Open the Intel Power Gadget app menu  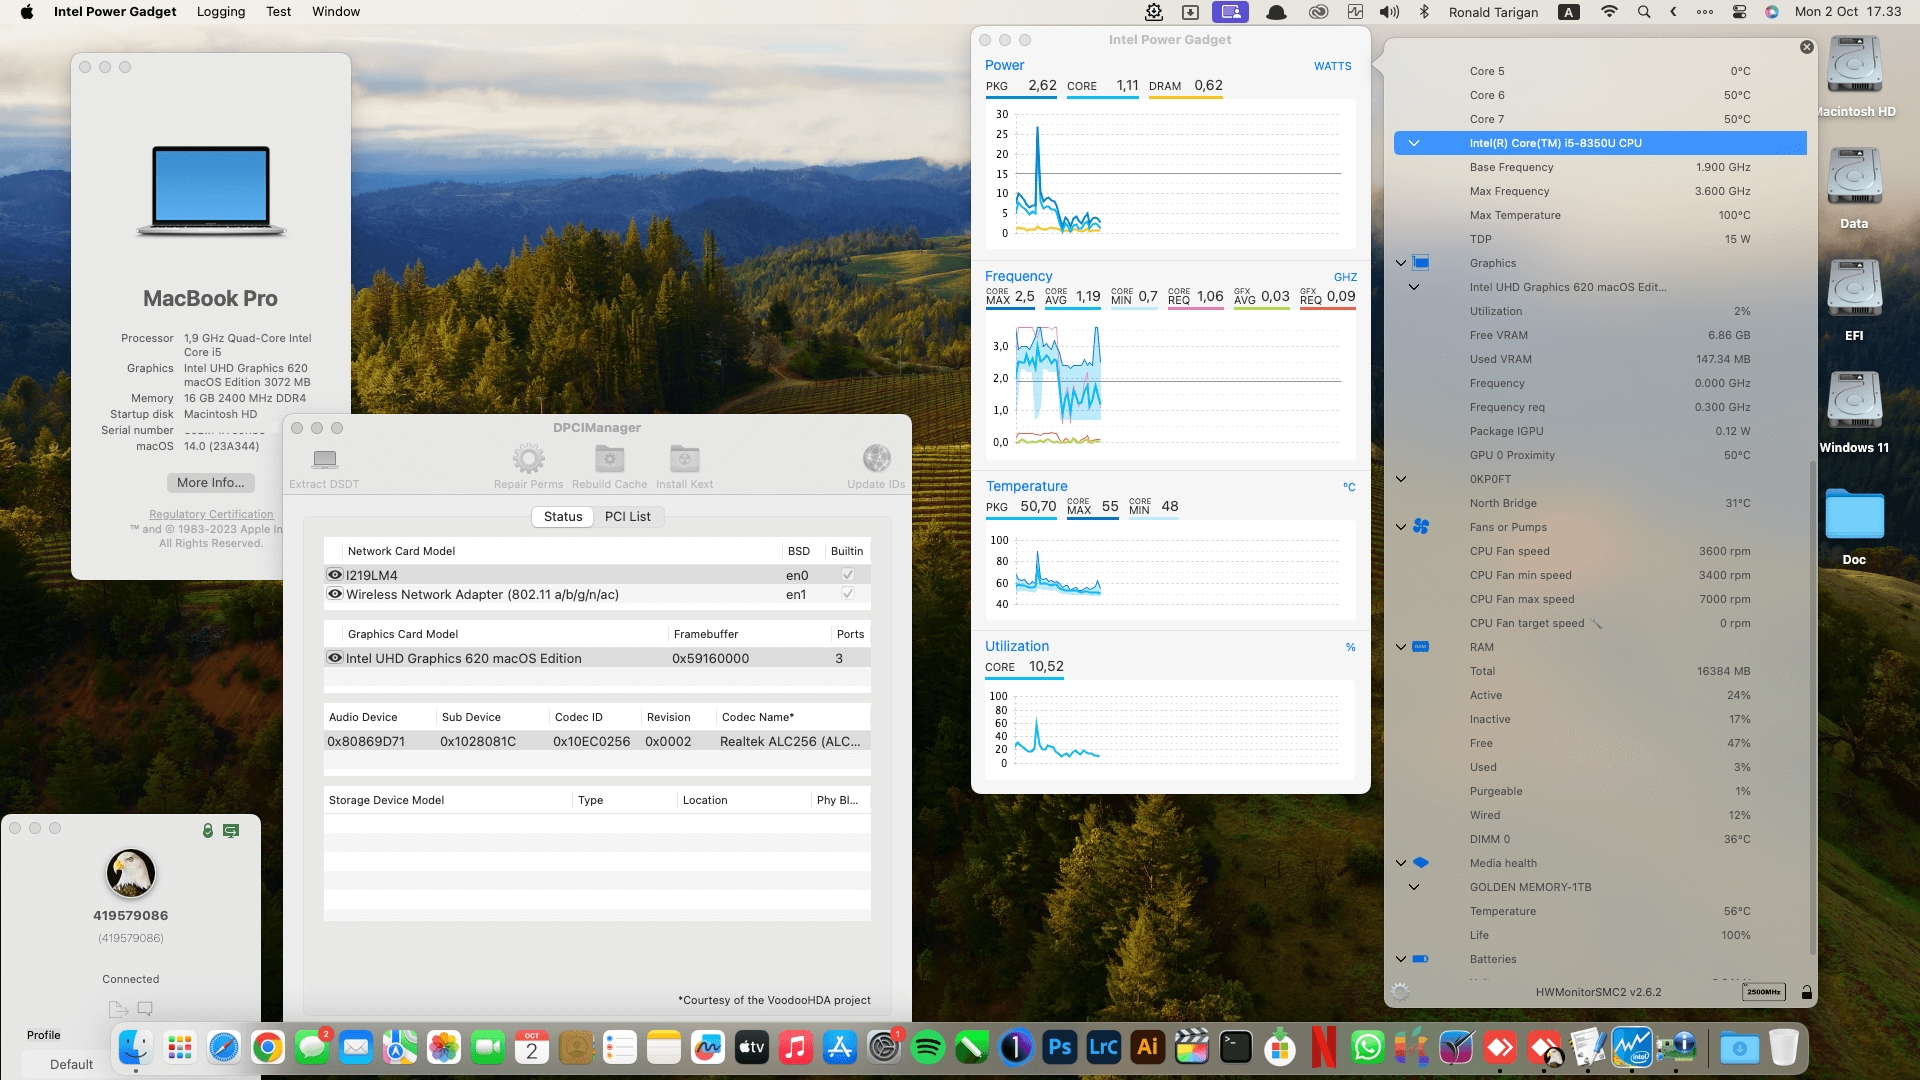(115, 12)
